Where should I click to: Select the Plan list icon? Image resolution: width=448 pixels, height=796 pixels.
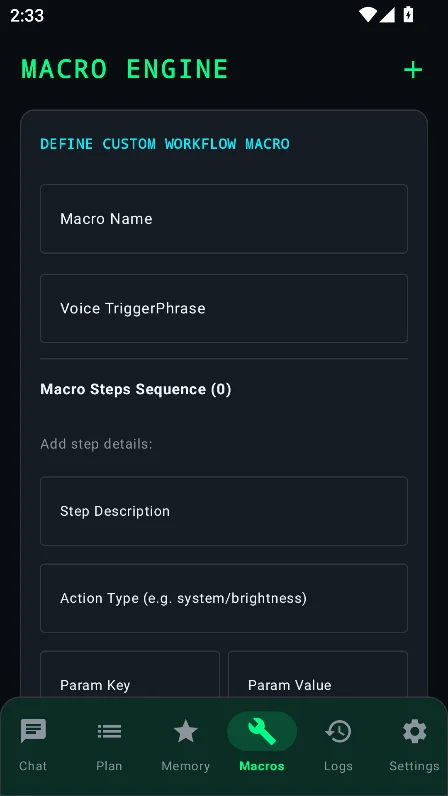pos(109,731)
